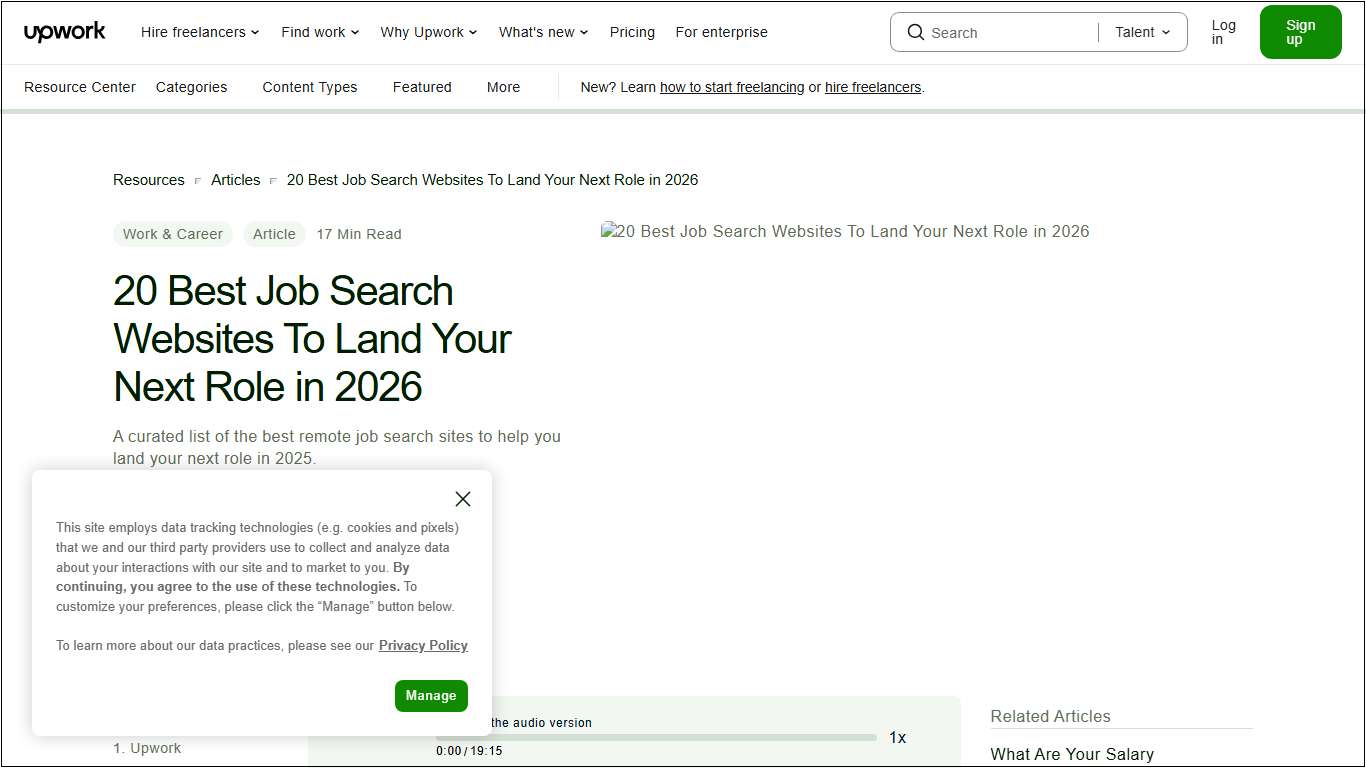This screenshot has height=768, width=1366.
Task: Click the search magnifier icon
Action: click(915, 32)
